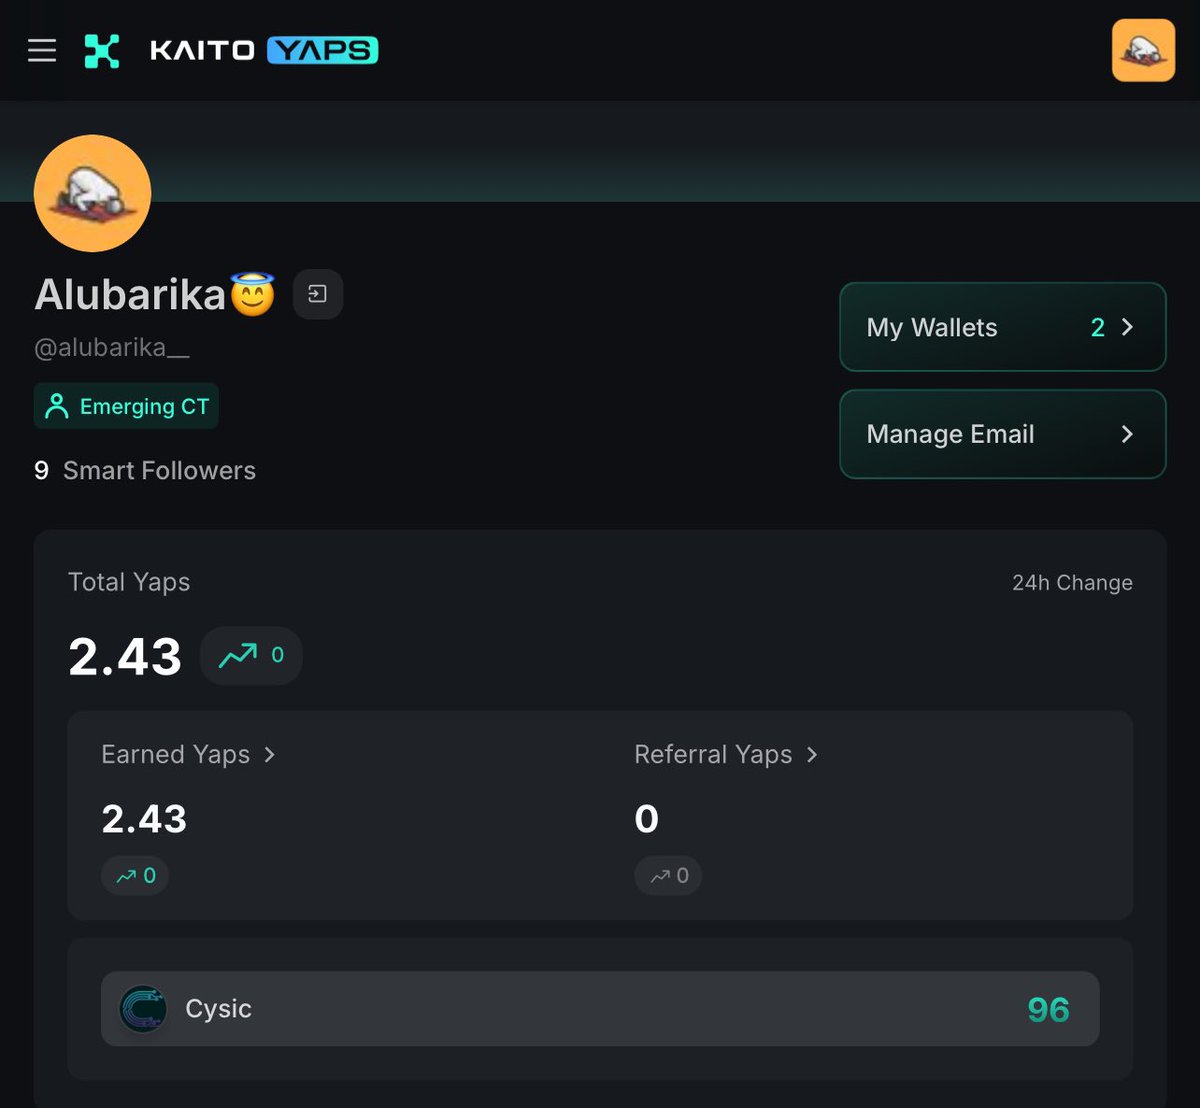The height and width of the screenshot is (1108, 1200).
Task: Open the Manage Email button
Action: (1003, 434)
